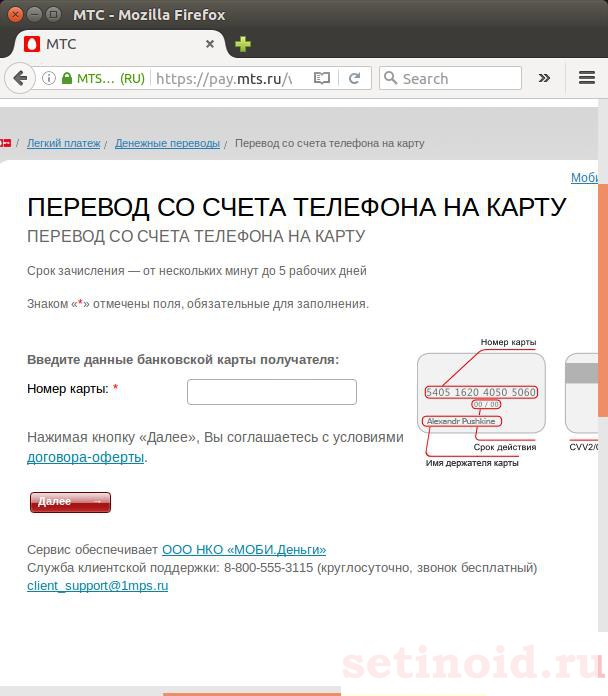
Task: Open the Легкий платеж breadcrumb link
Action: 63,143
